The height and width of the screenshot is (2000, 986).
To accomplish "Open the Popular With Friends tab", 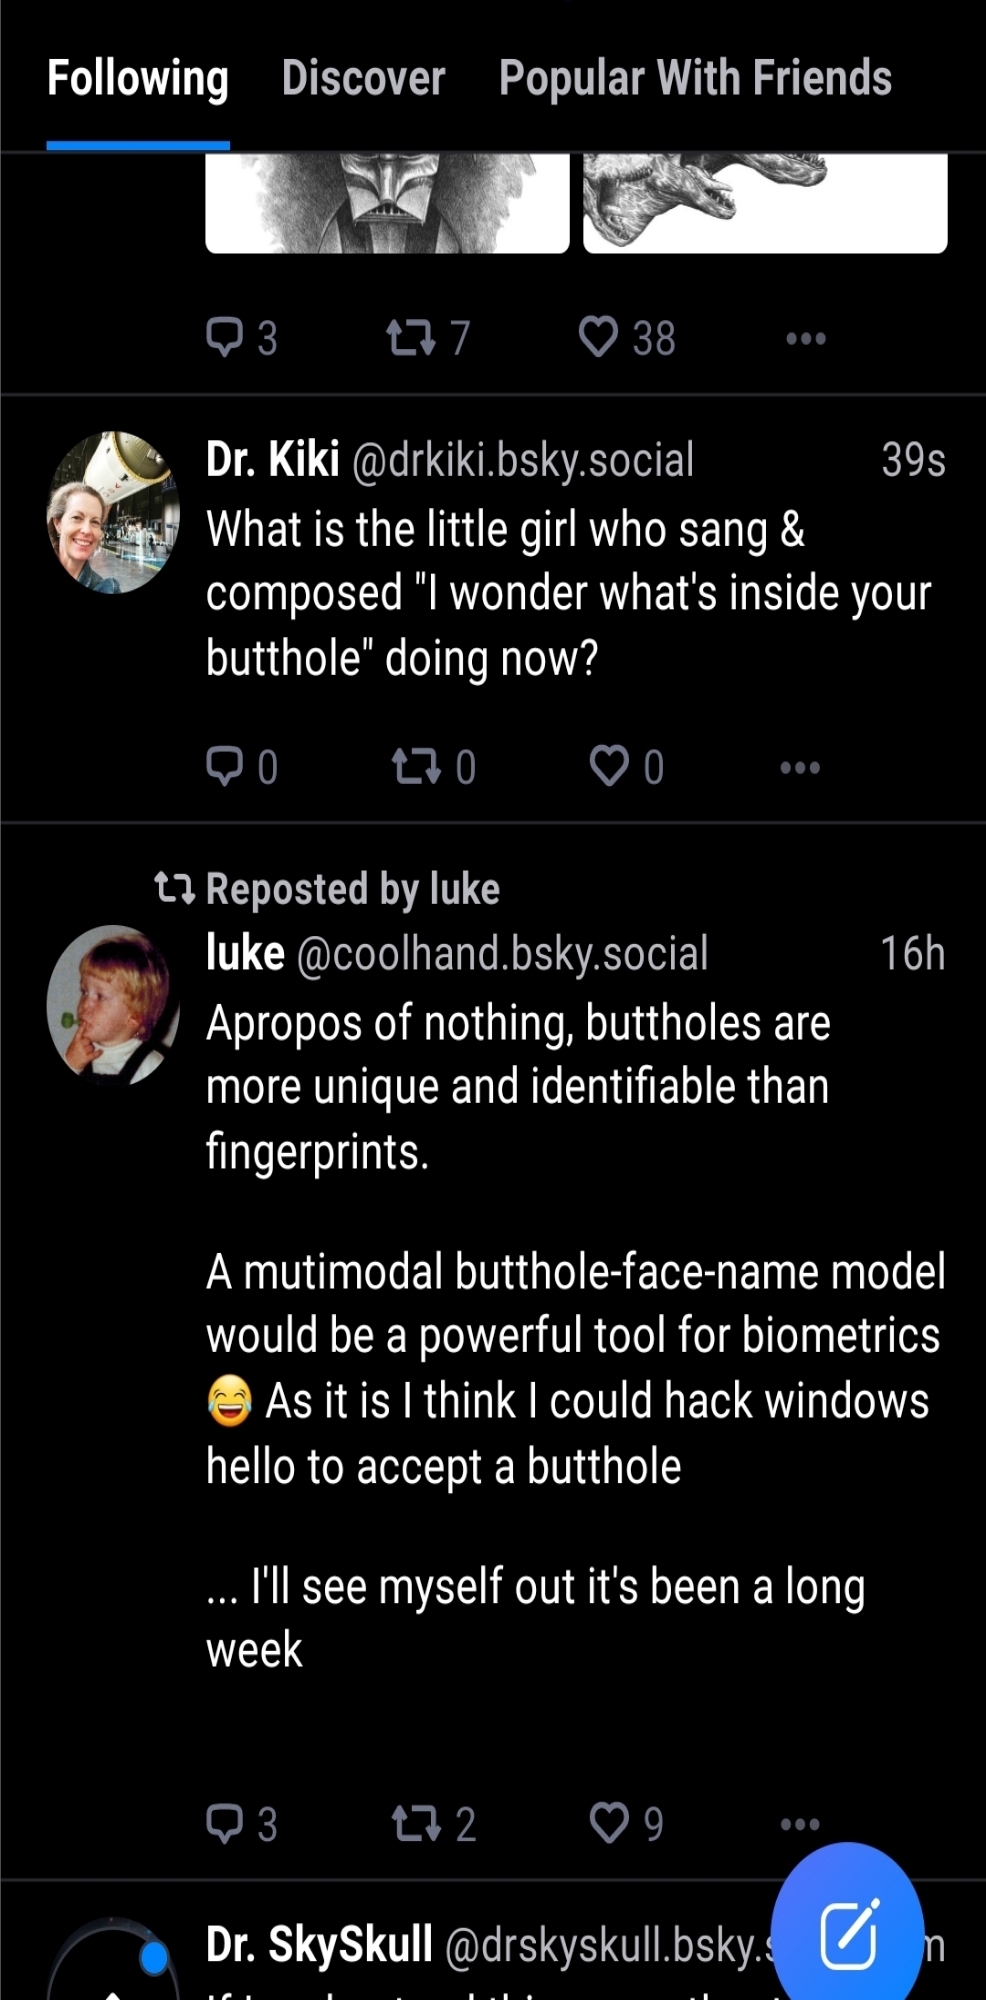I will 695,79.
